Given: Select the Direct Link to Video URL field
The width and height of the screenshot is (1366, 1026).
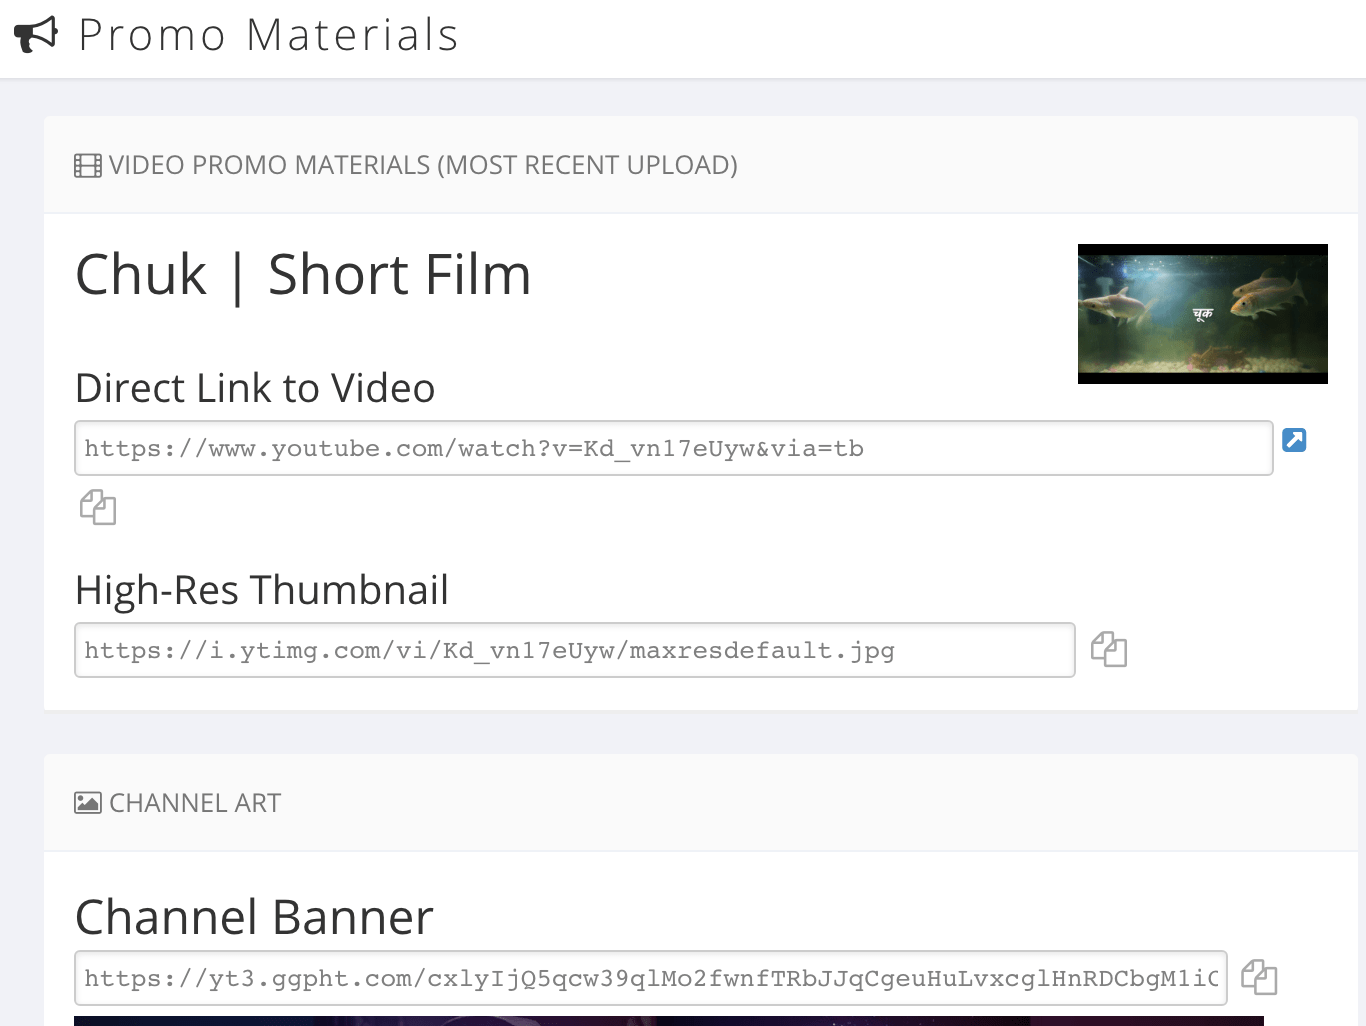Looking at the screenshot, I should click(673, 448).
